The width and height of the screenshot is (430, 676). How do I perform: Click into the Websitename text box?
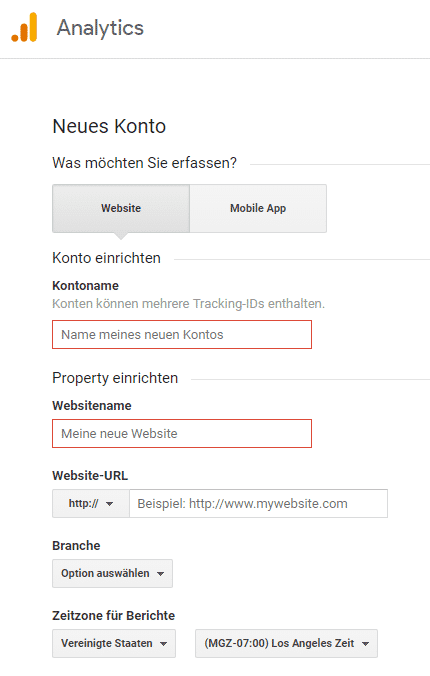pos(182,433)
